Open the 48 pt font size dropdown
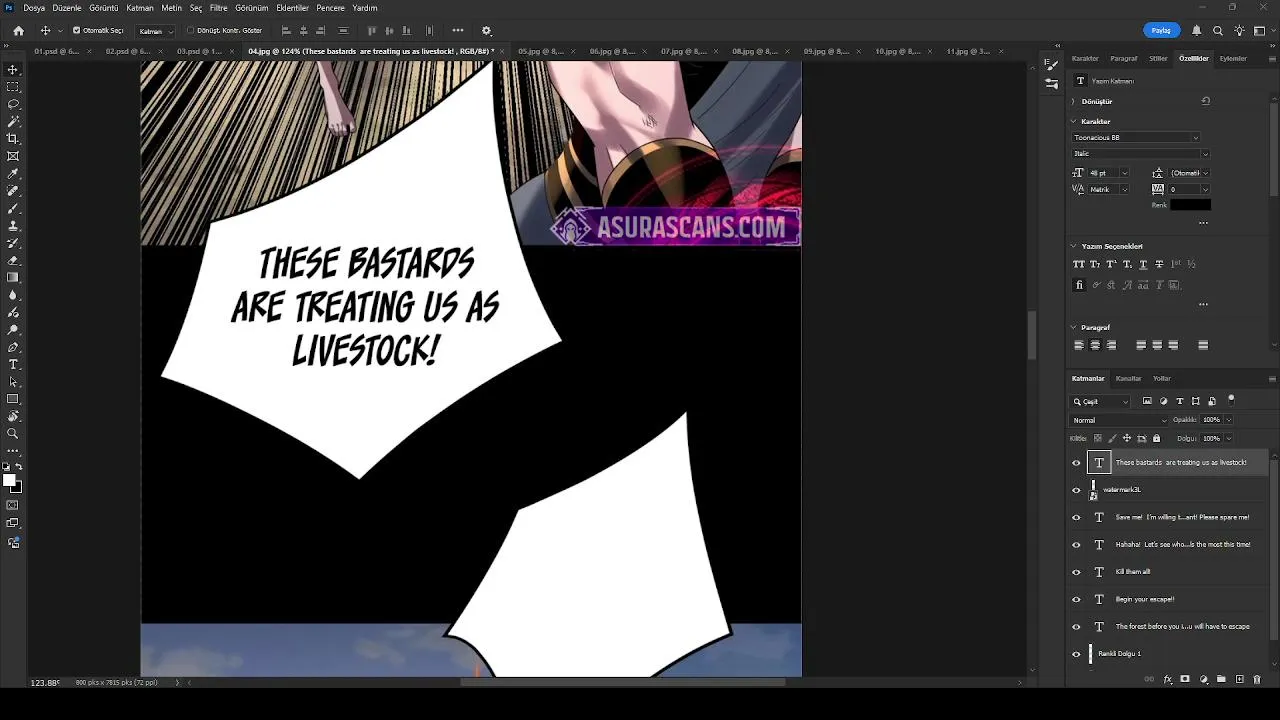Screen dimensions: 1280x720 pyautogui.click(x=1124, y=173)
